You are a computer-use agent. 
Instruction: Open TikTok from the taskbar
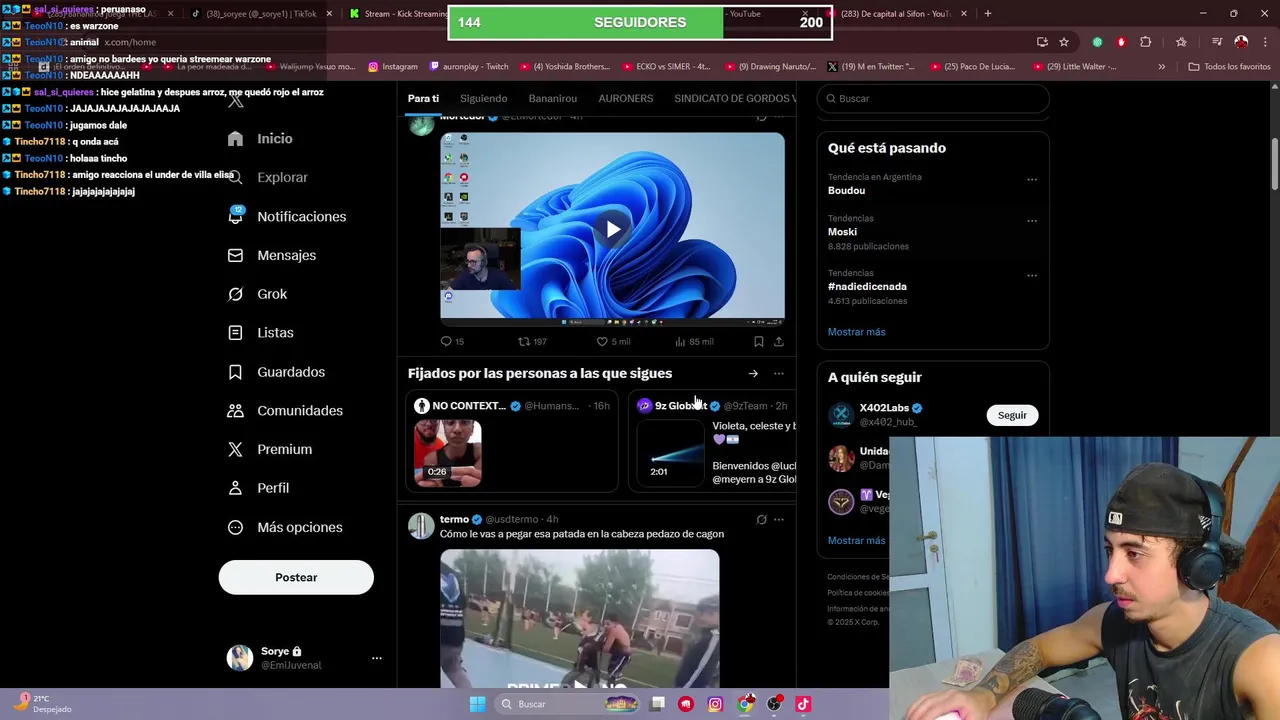pos(802,704)
